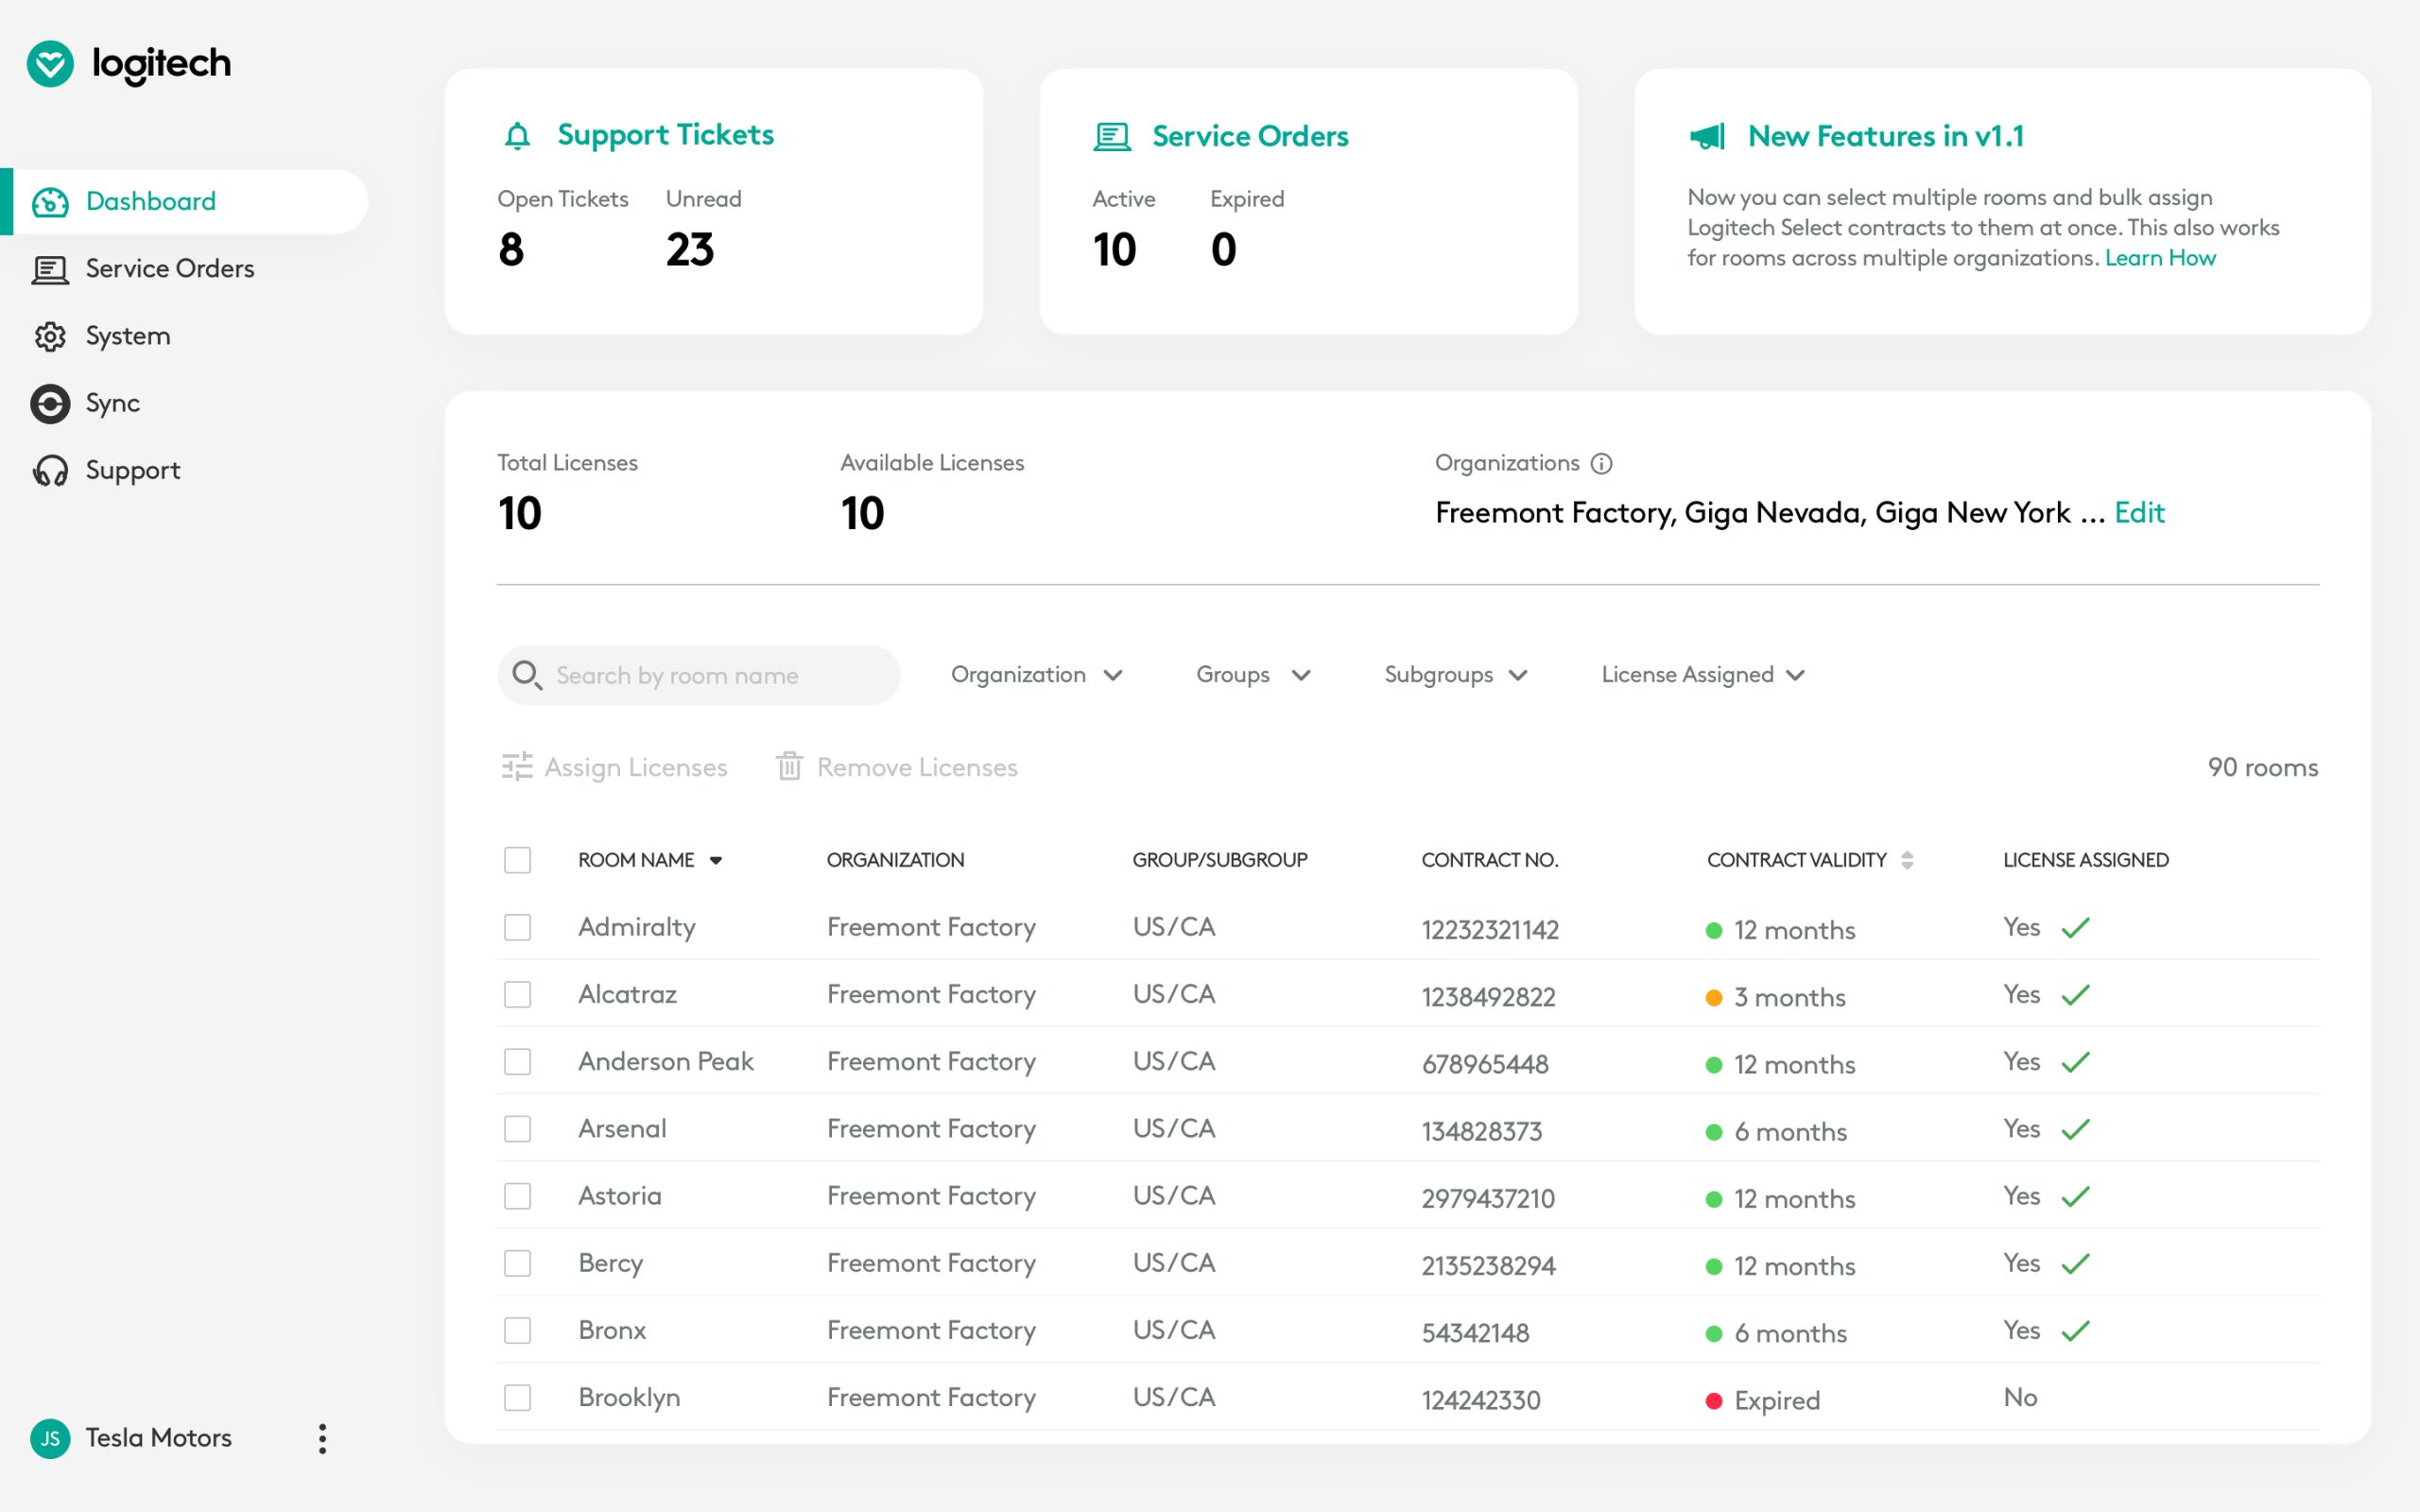Check the Alcatraz room checkbox

(x=517, y=994)
